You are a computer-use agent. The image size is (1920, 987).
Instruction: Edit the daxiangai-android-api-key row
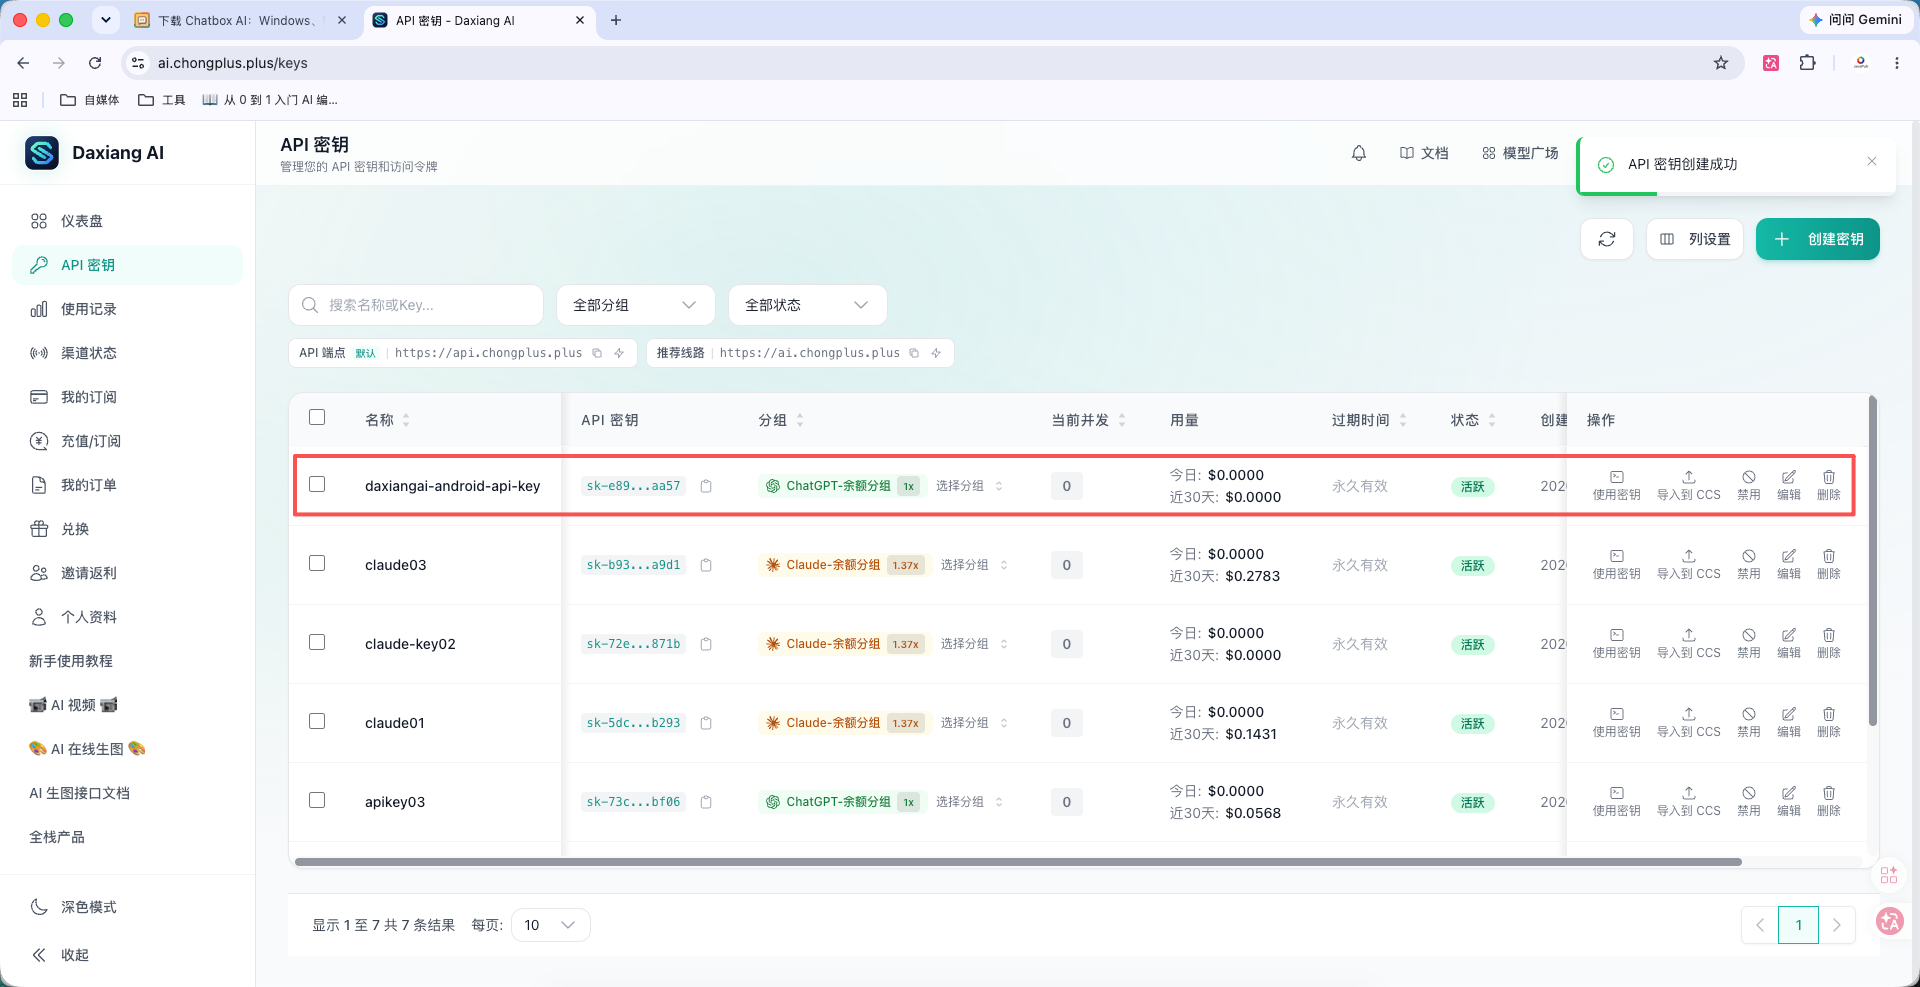pos(1788,485)
